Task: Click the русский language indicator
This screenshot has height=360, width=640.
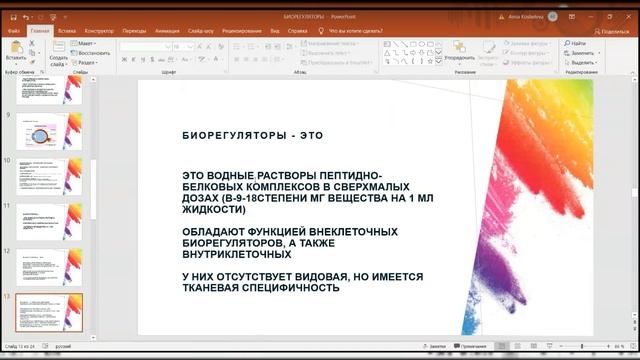Action: click(x=63, y=347)
